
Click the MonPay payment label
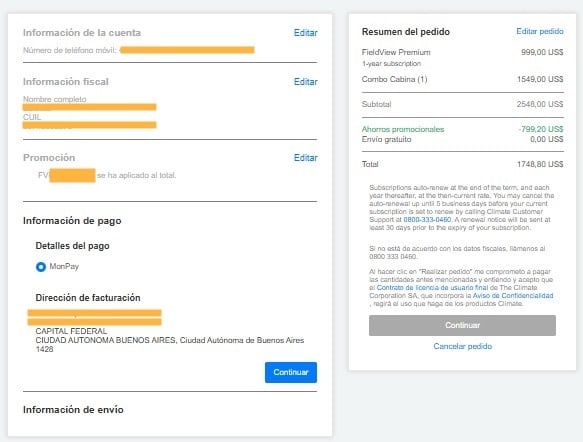point(64,266)
